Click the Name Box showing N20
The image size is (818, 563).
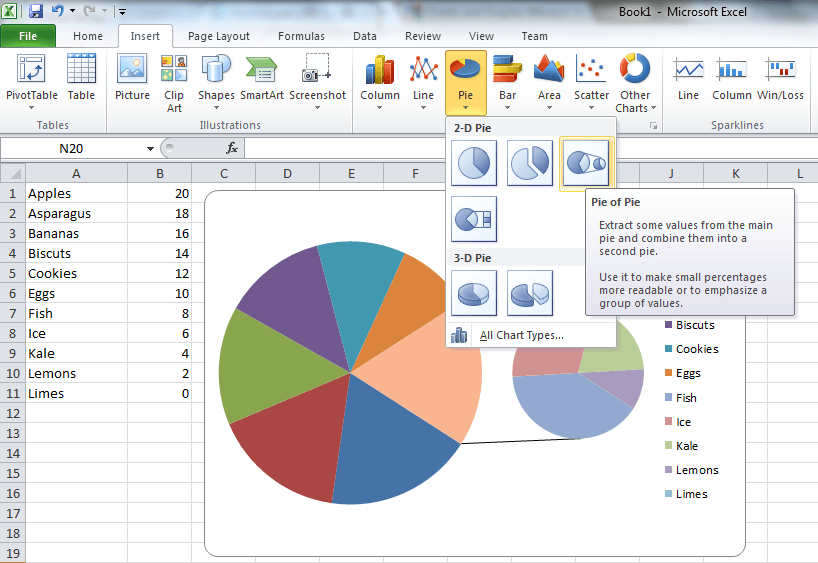(71, 149)
